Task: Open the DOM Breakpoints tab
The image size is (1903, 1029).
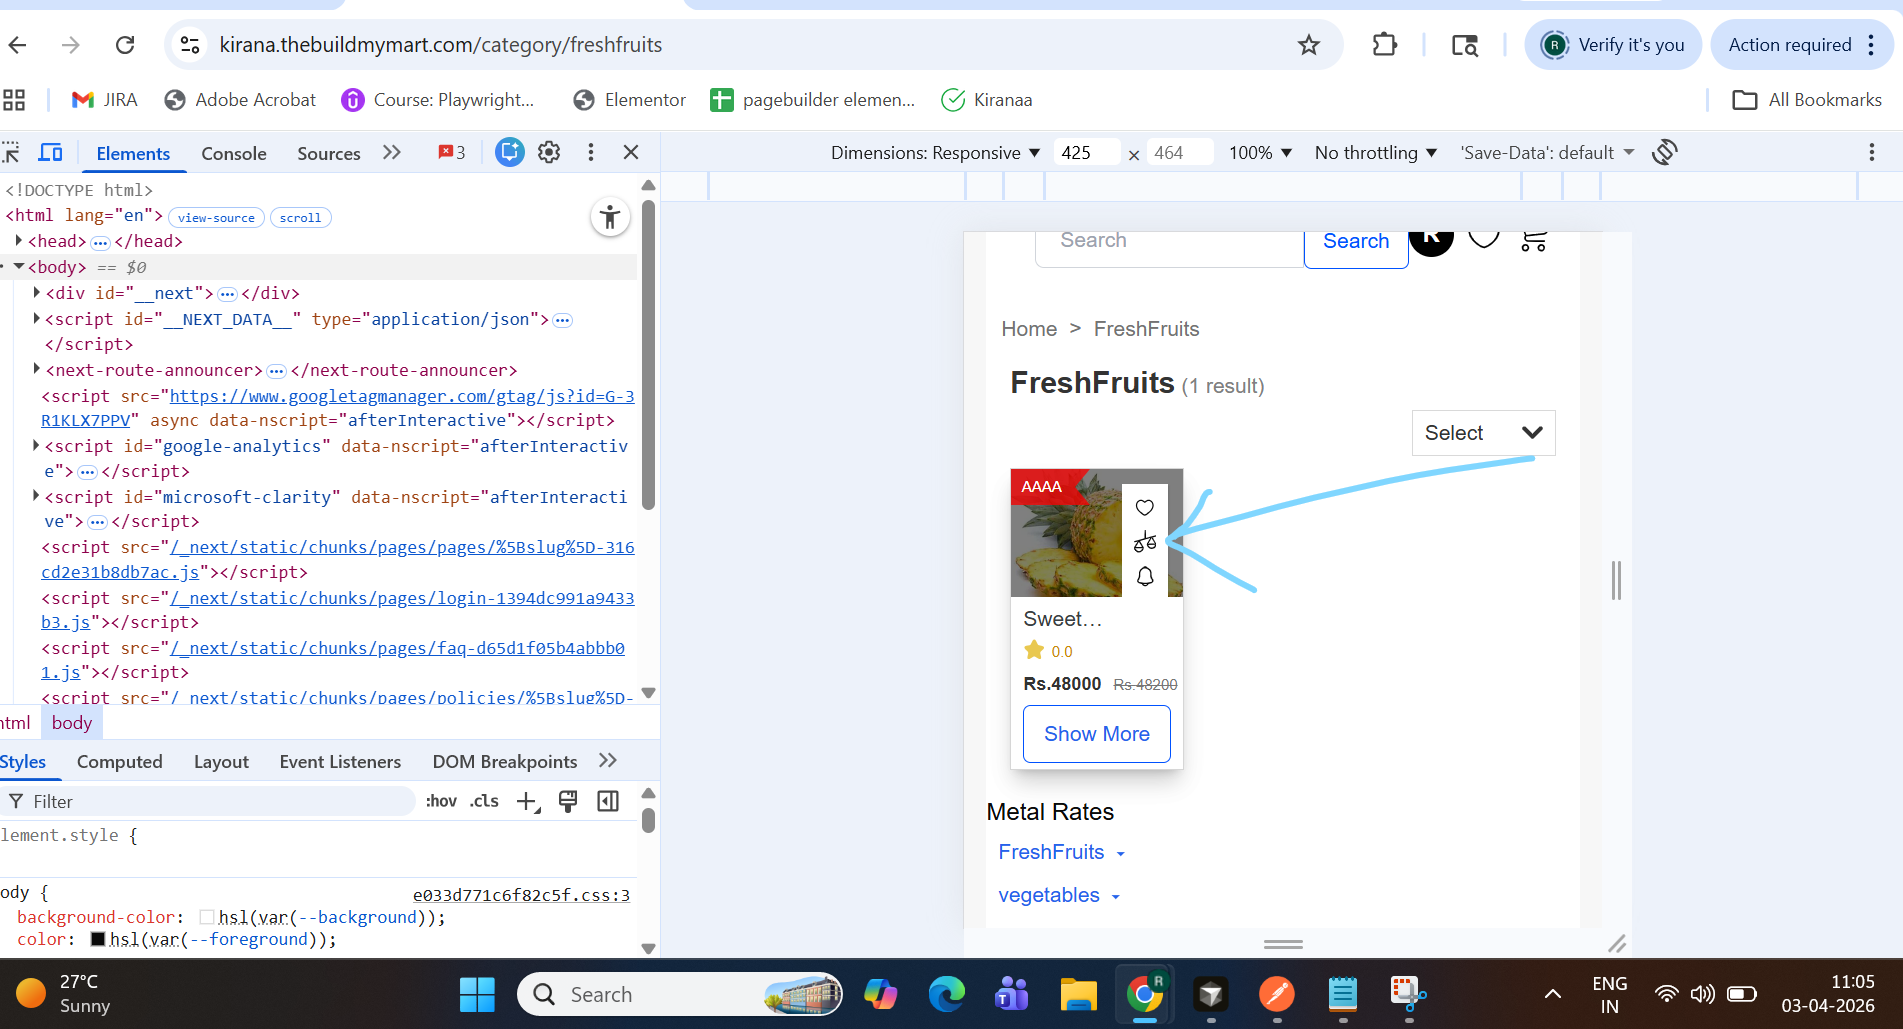Action: click(x=505, y=762)
